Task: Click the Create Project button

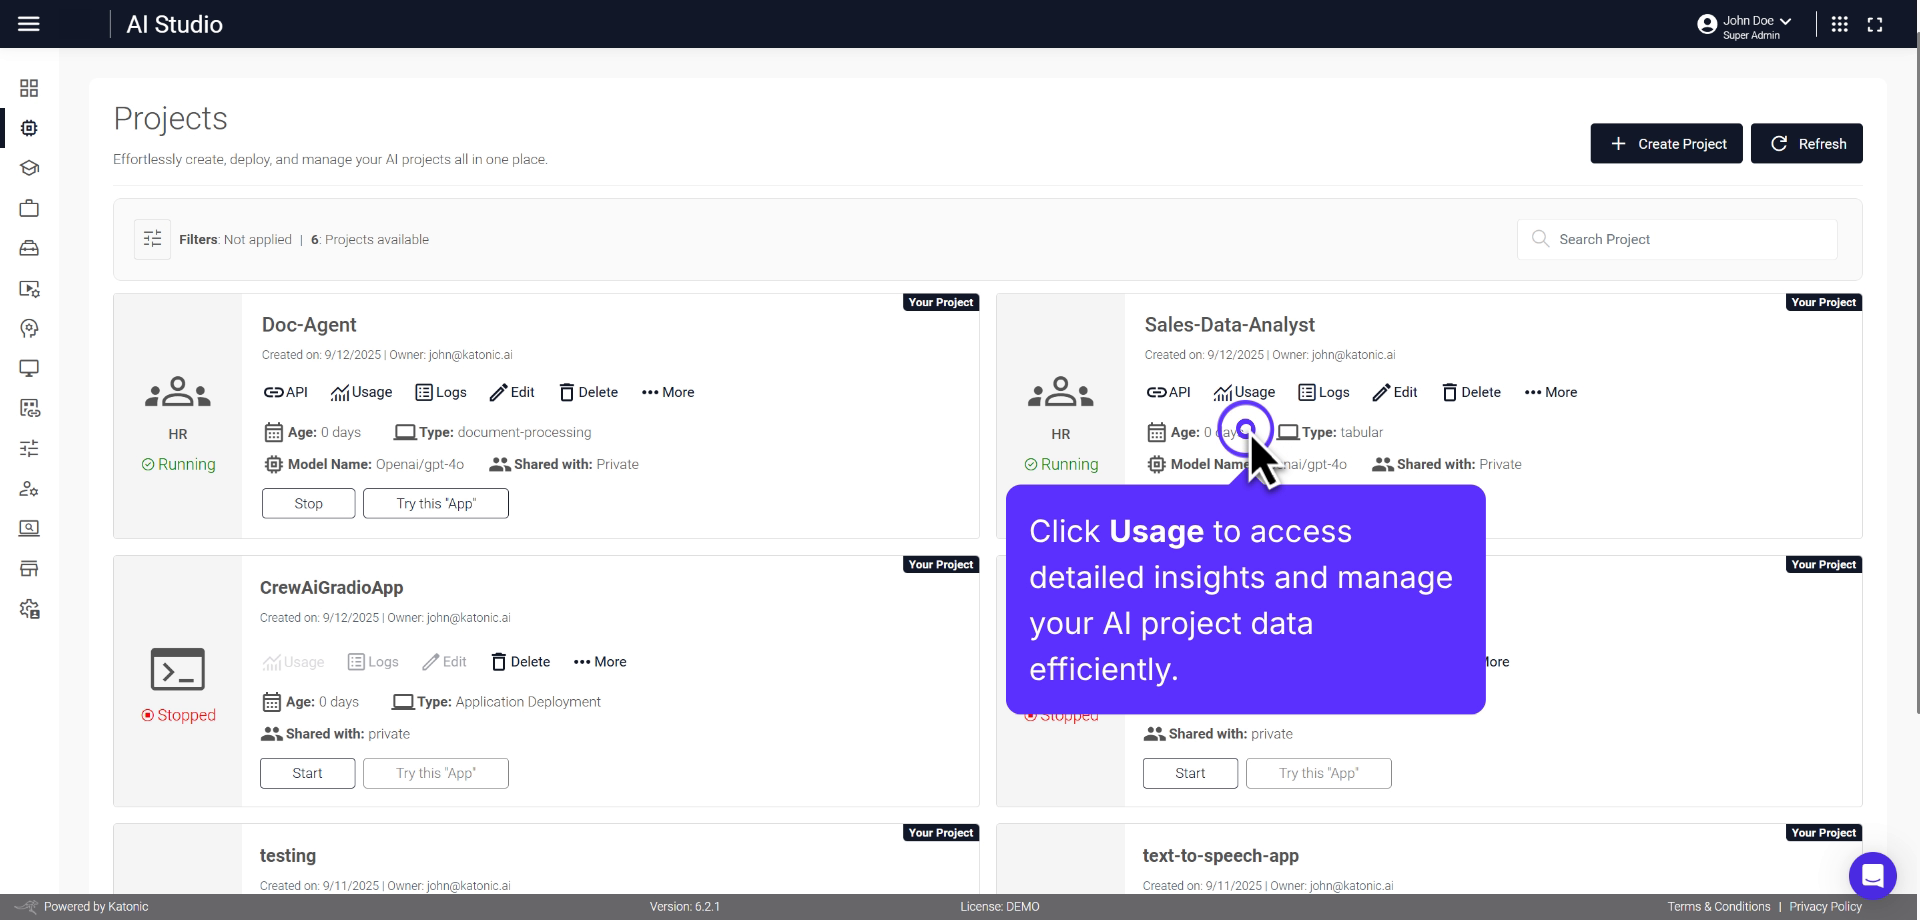Action: click(x=1666, y=143)
